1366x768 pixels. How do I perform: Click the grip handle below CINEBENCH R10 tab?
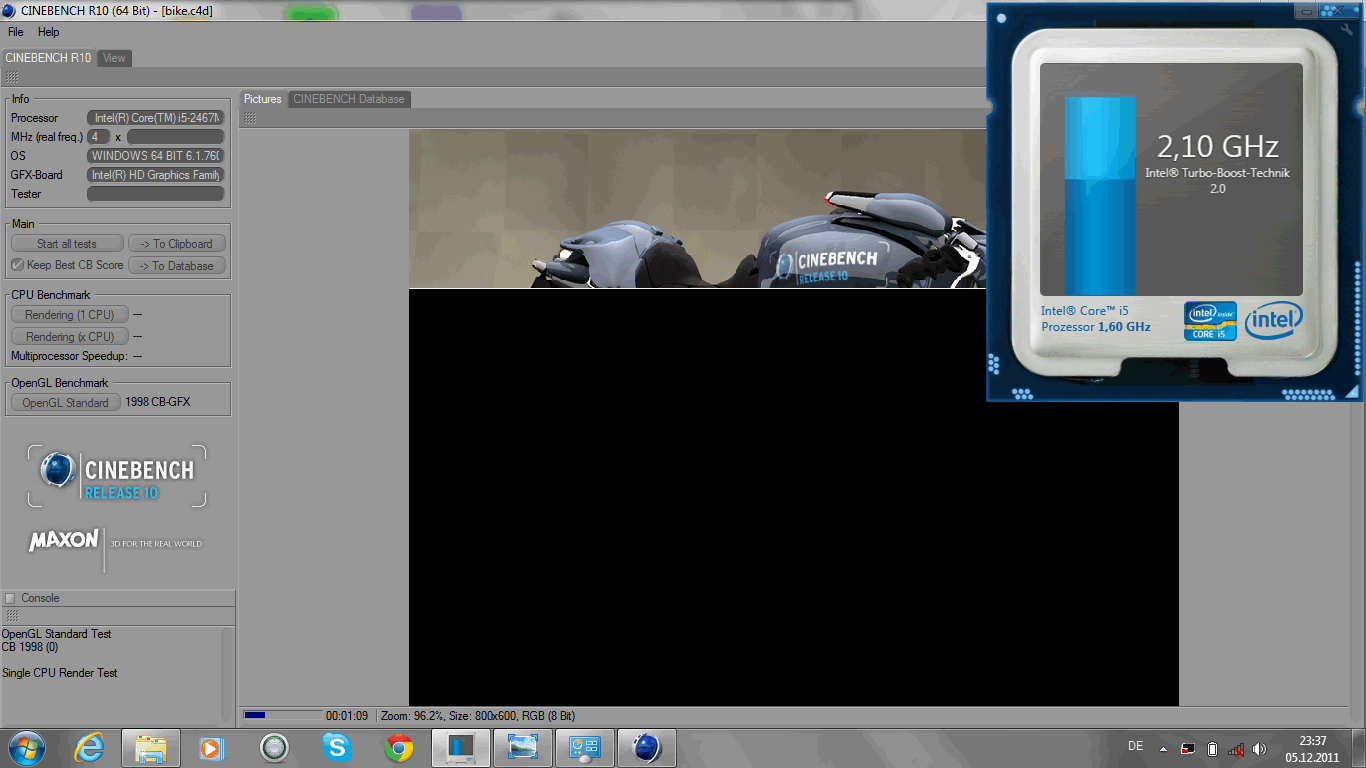tap(11, 77)
